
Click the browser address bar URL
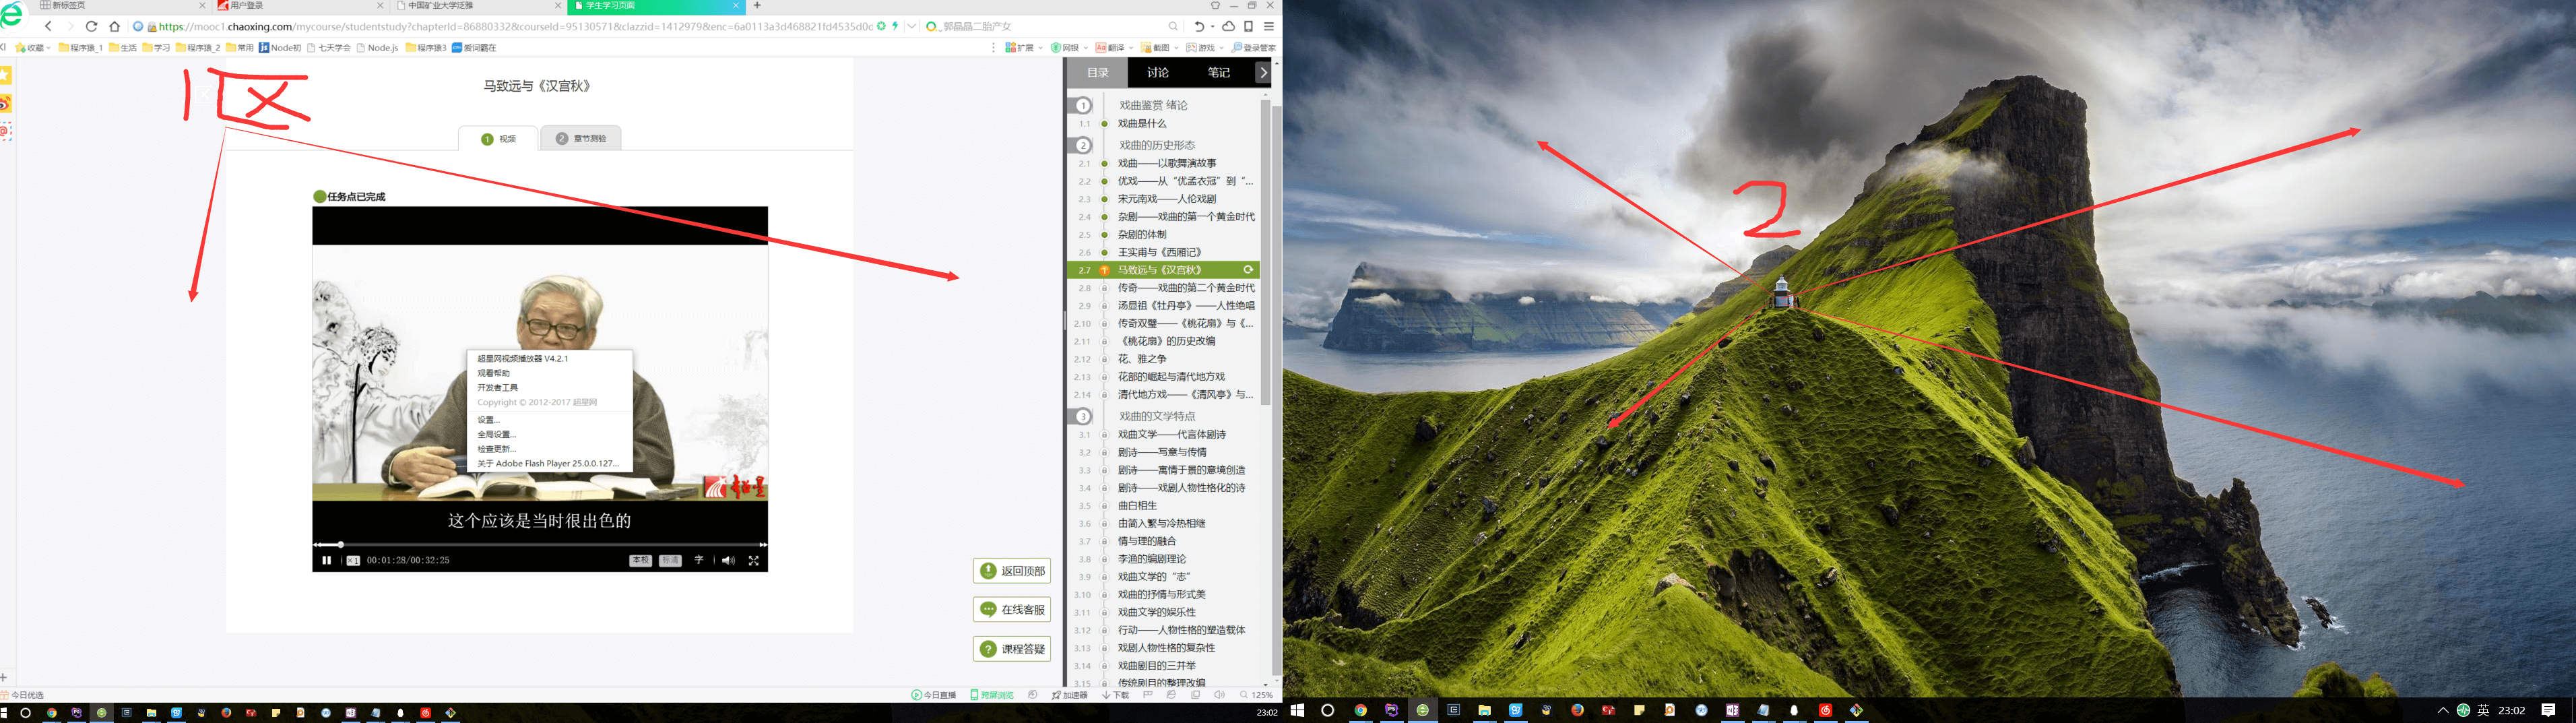coord(515,27)
